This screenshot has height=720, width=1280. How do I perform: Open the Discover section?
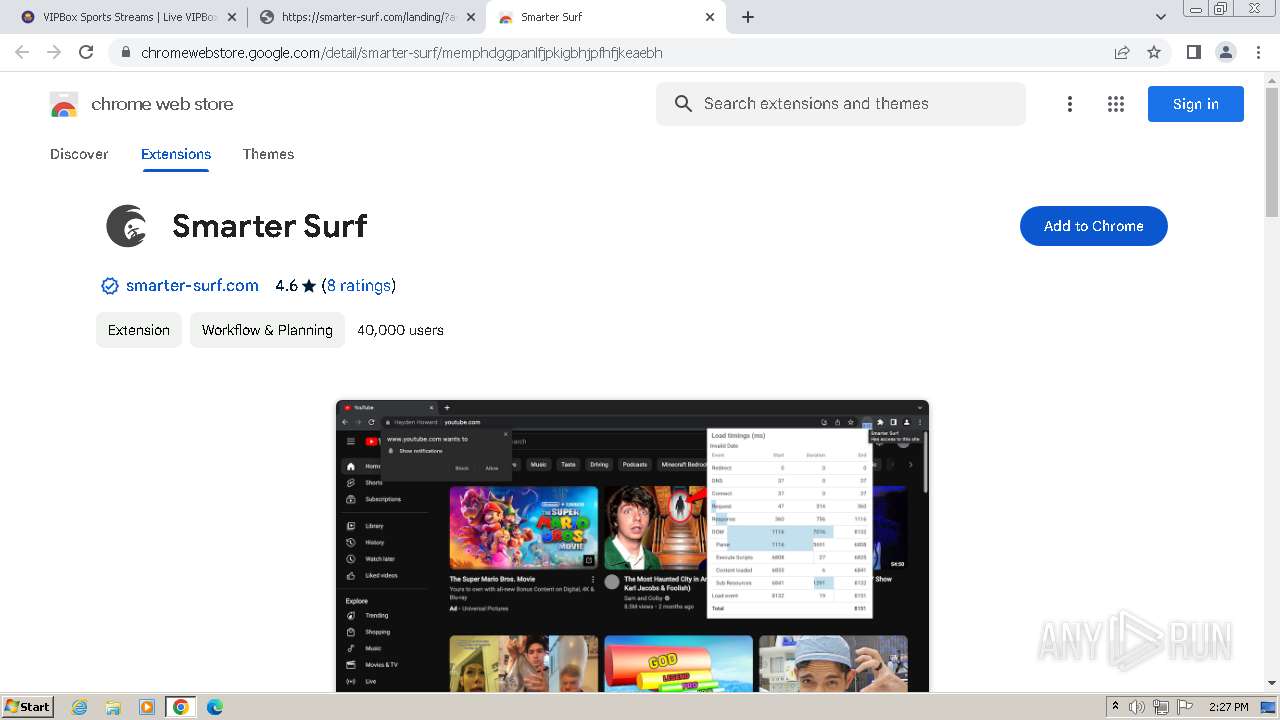tap(79, 154)
